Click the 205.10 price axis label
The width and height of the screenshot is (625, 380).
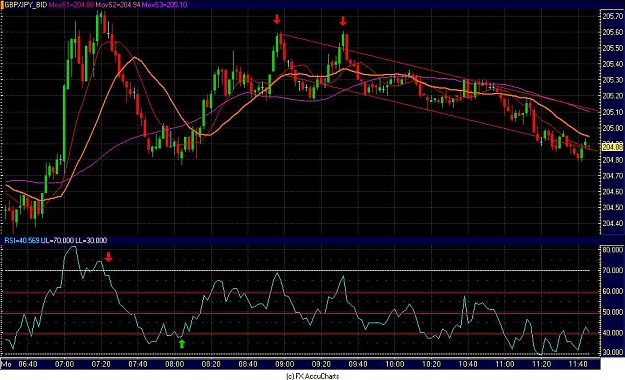click(612, 112)
